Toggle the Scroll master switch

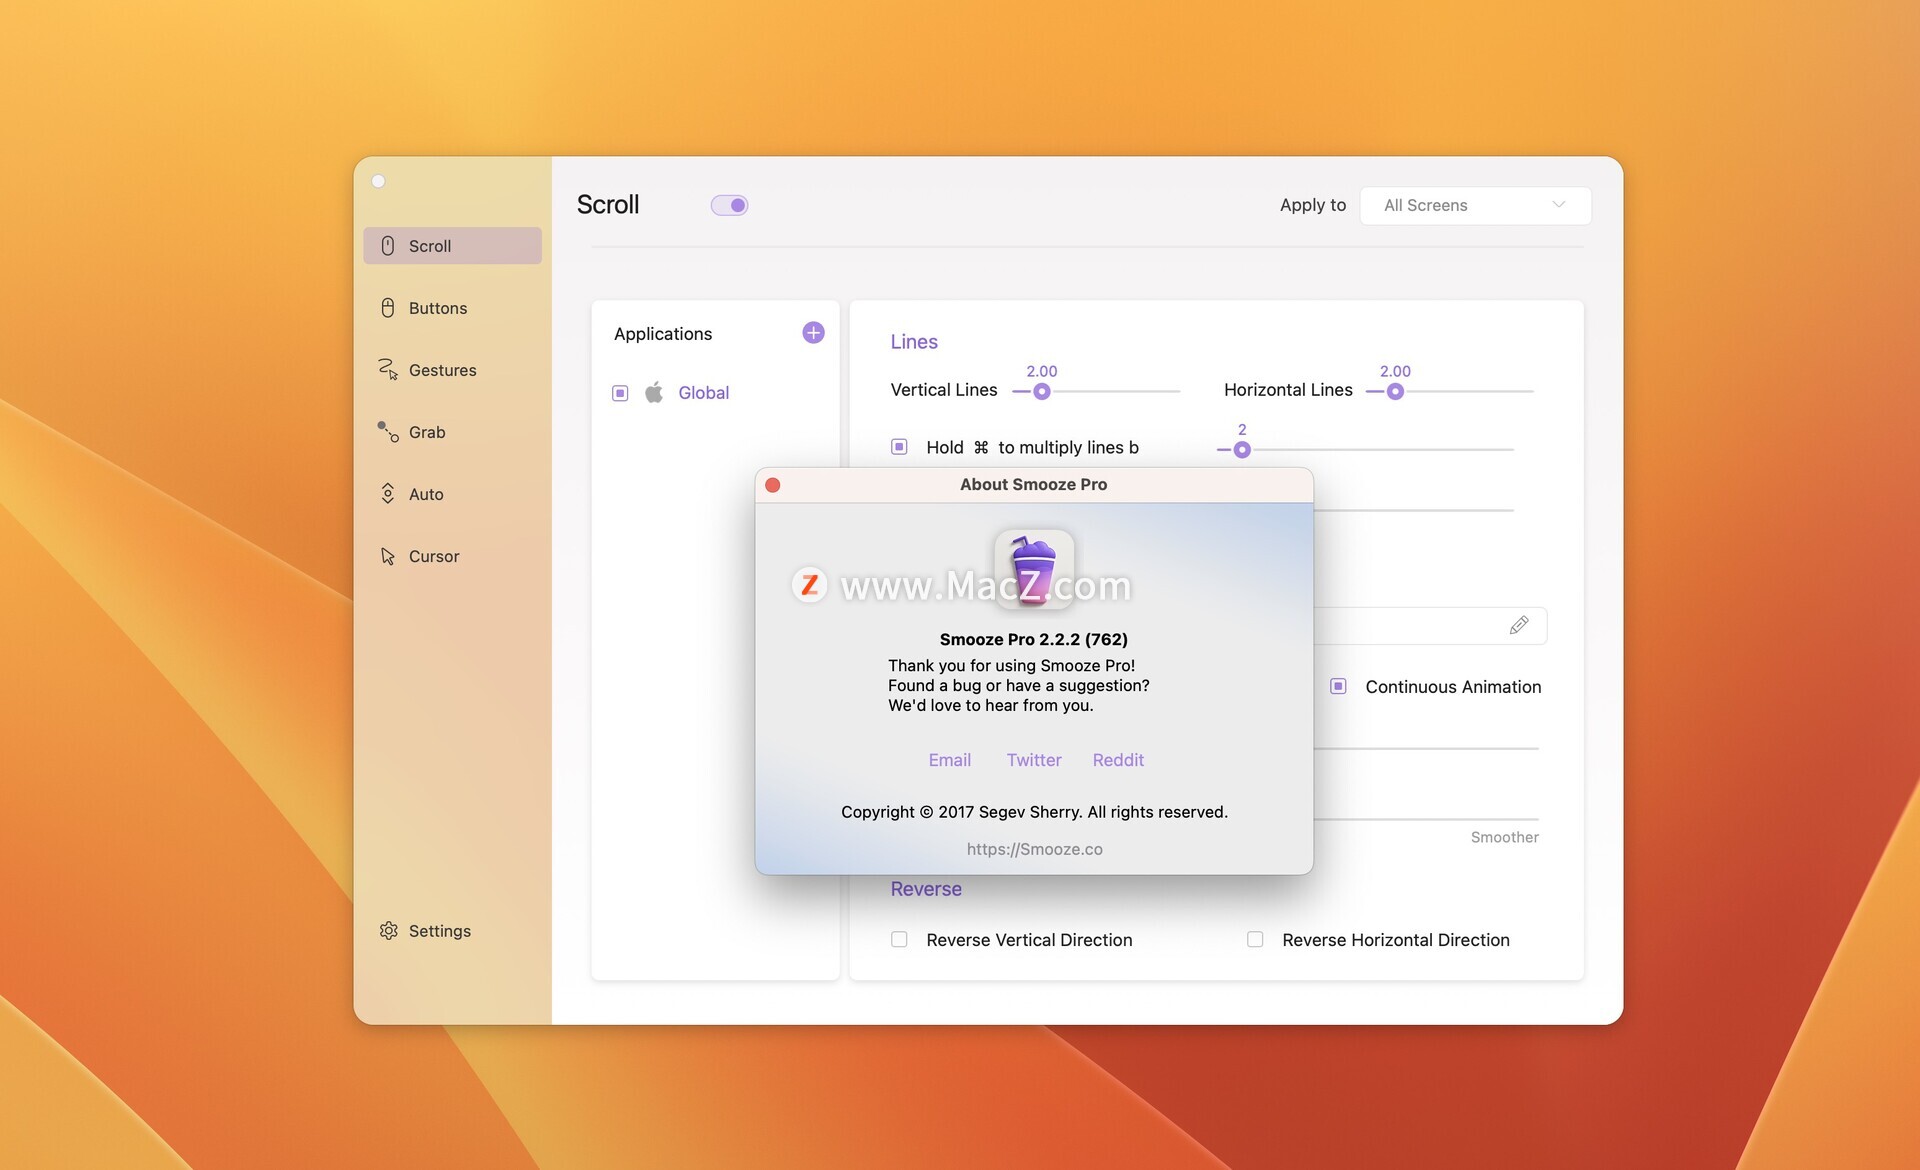tap(729, 205)
